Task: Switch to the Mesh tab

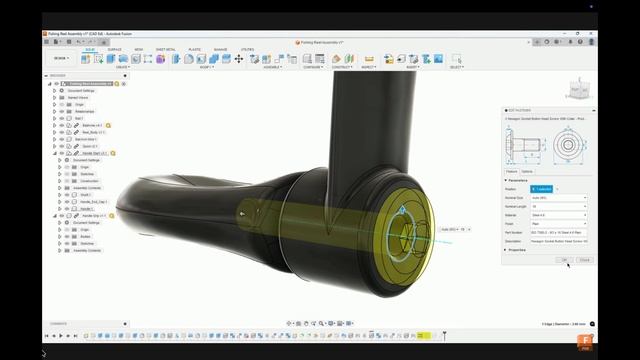Action: pyautogui.click(x=138, y=49)
